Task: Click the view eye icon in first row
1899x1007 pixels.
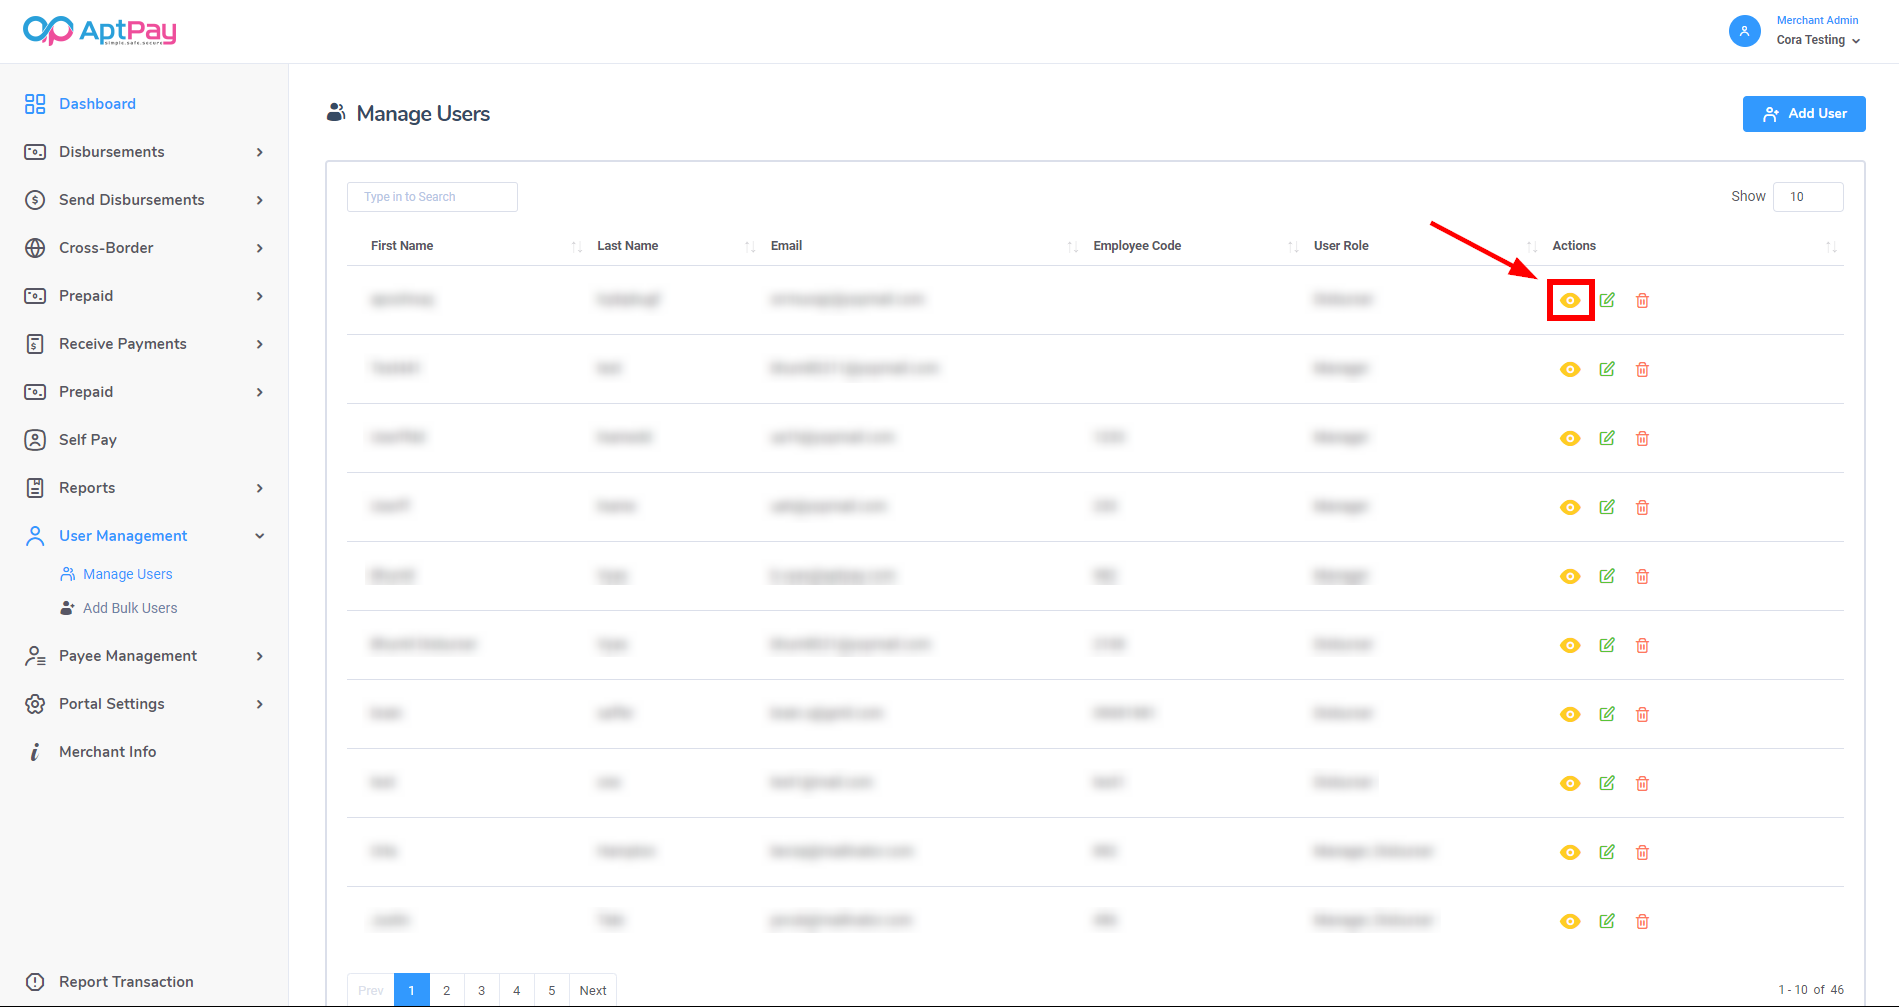Action: (1570, 300)
